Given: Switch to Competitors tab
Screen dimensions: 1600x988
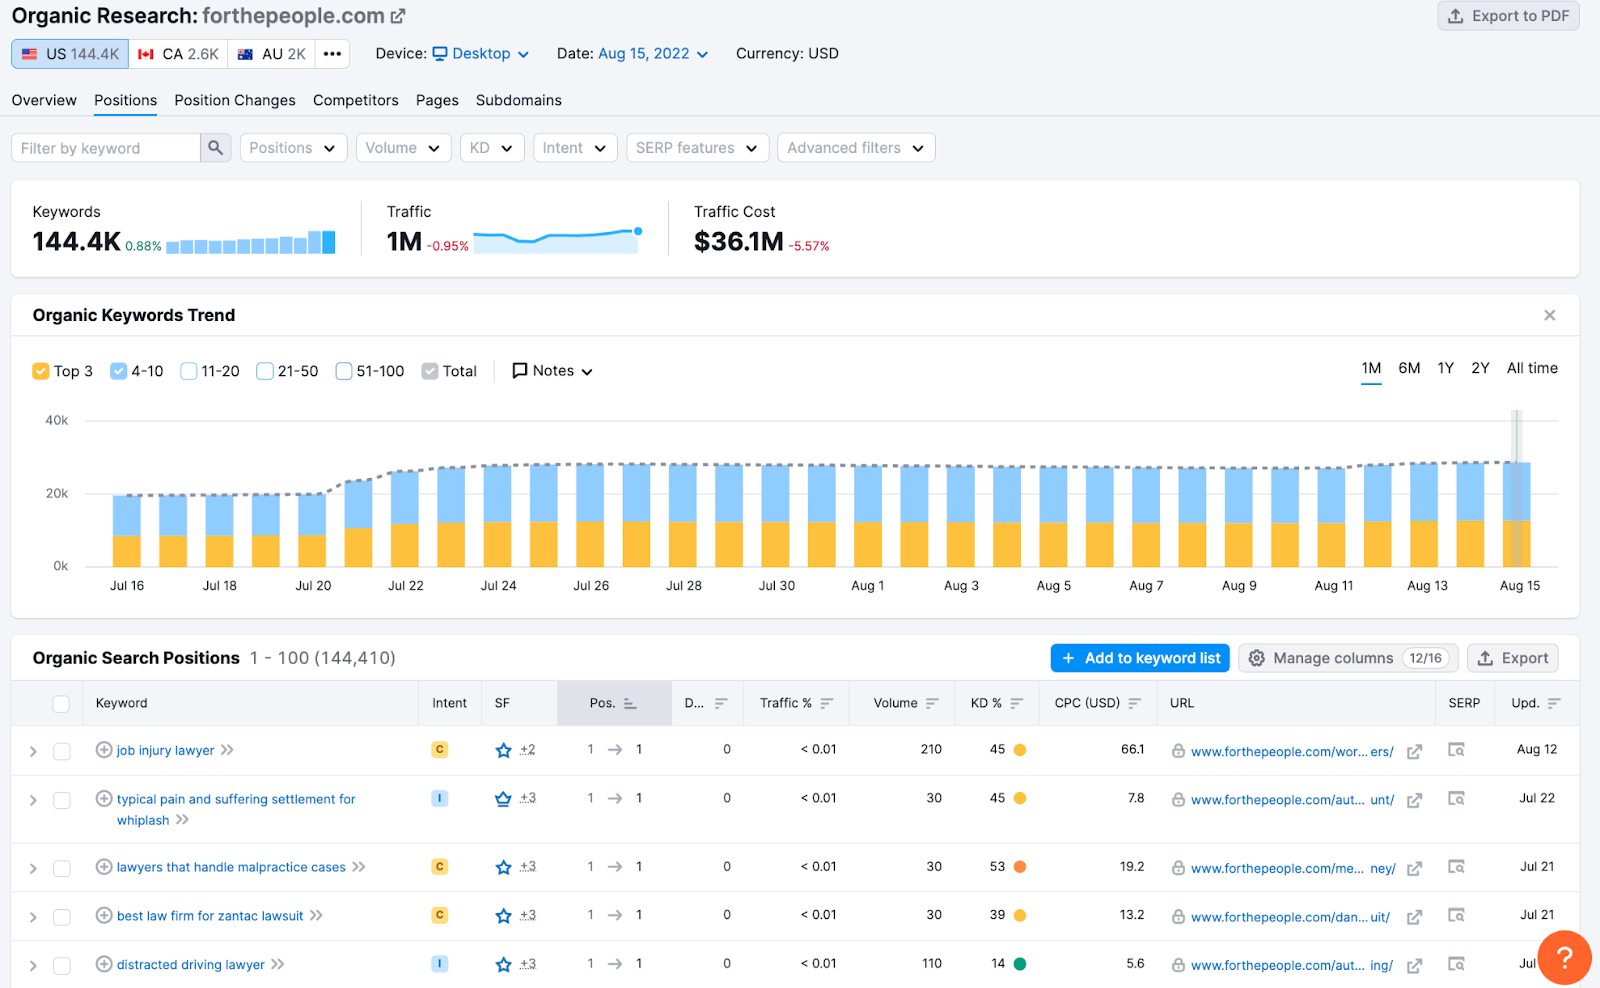Looking at the screenshot, I should click(356, 100).
